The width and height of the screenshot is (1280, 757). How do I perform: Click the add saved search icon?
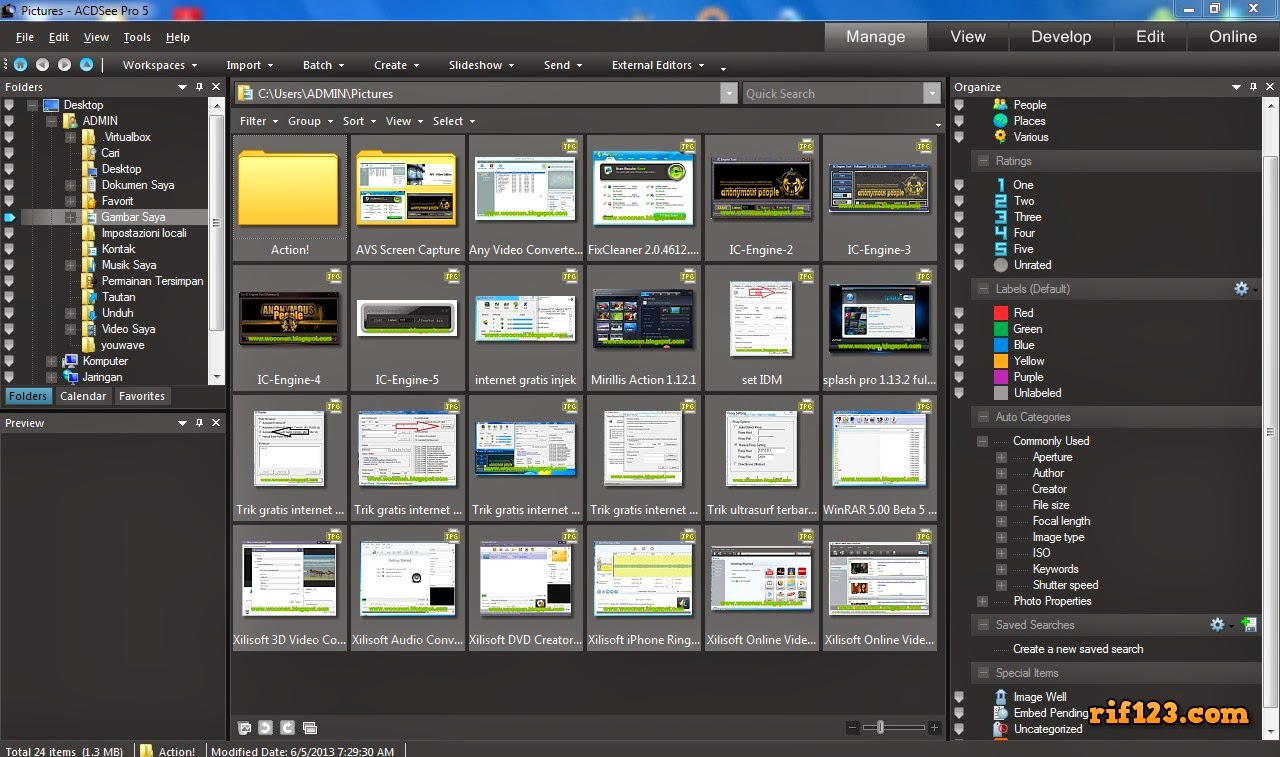(x=1248, y=625)
